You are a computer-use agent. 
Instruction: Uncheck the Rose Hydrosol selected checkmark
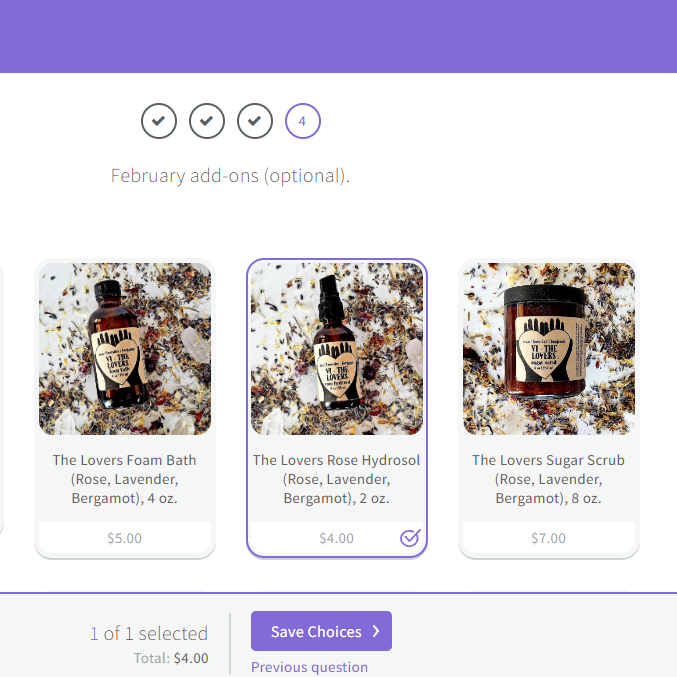coord(410,538)
